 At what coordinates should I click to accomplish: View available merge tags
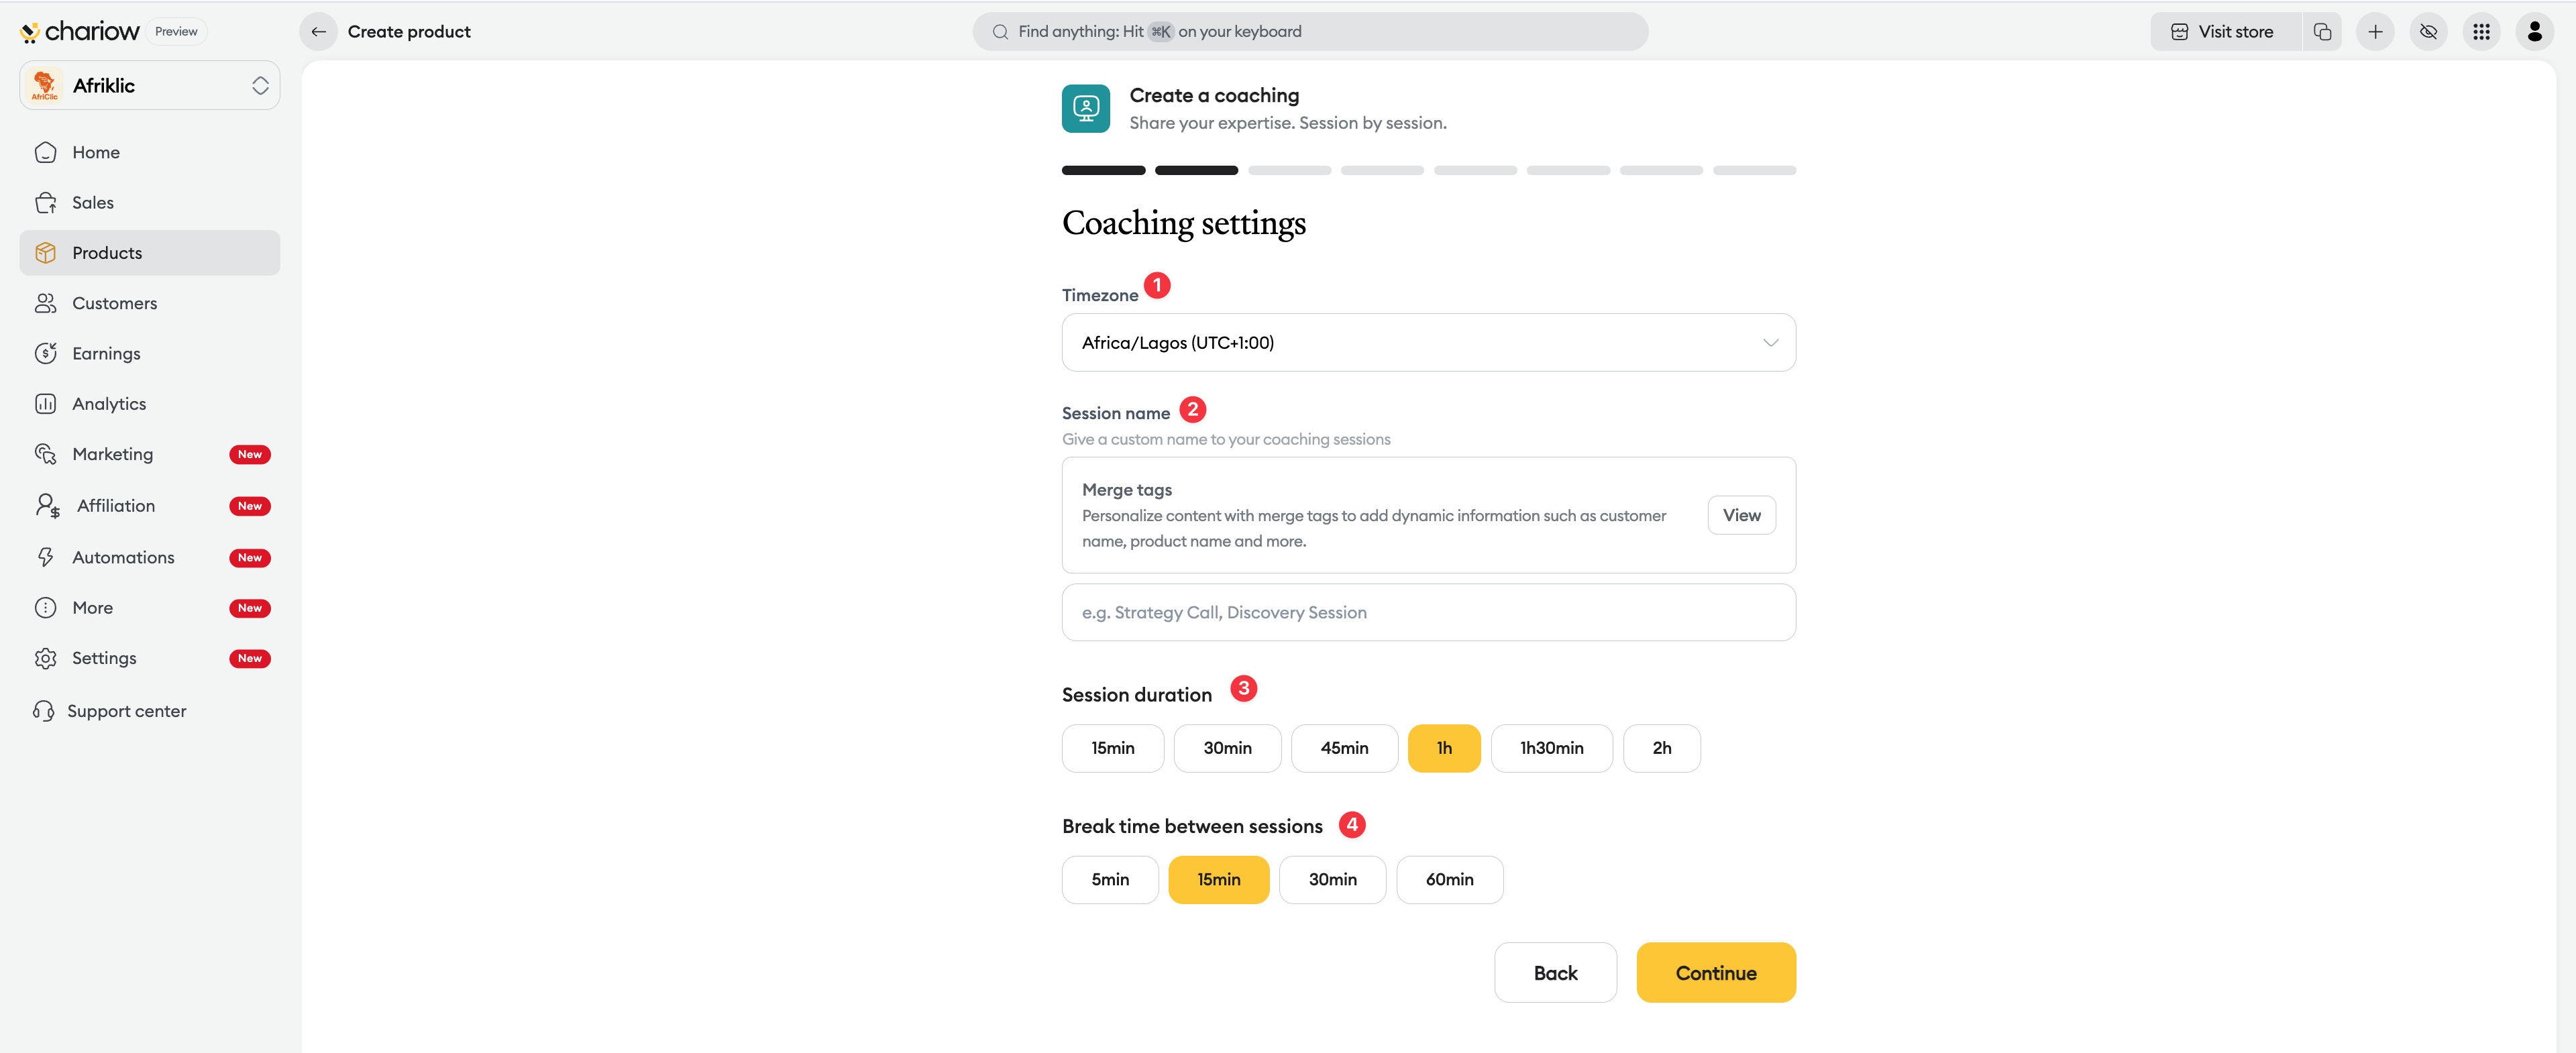pos(1741,515)
